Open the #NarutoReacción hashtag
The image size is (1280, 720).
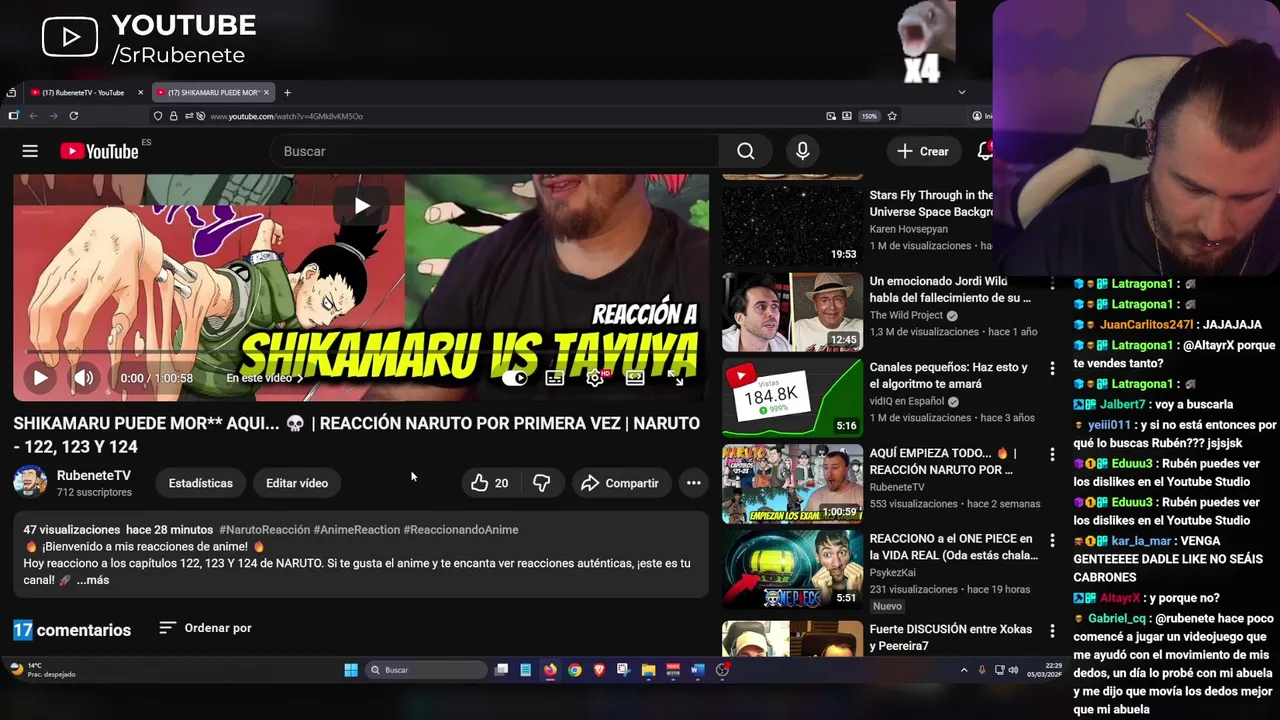point(264,529)
